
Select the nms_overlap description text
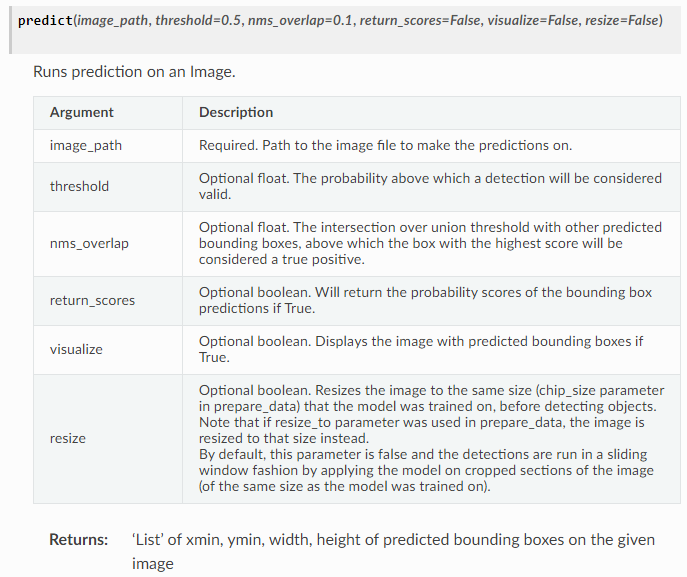point(430,244)
